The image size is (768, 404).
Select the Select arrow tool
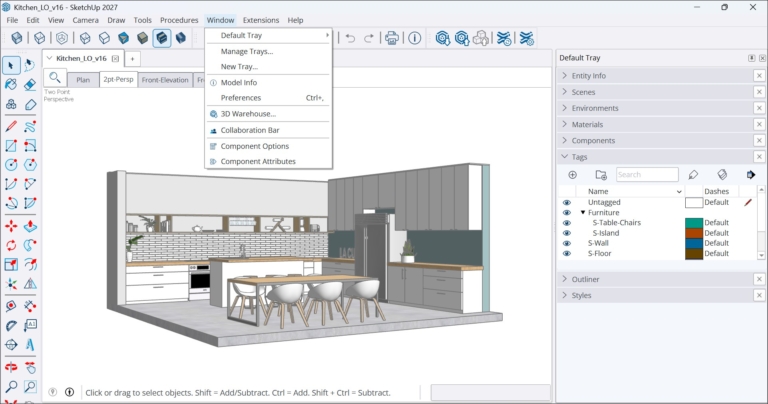click(11, 65)
